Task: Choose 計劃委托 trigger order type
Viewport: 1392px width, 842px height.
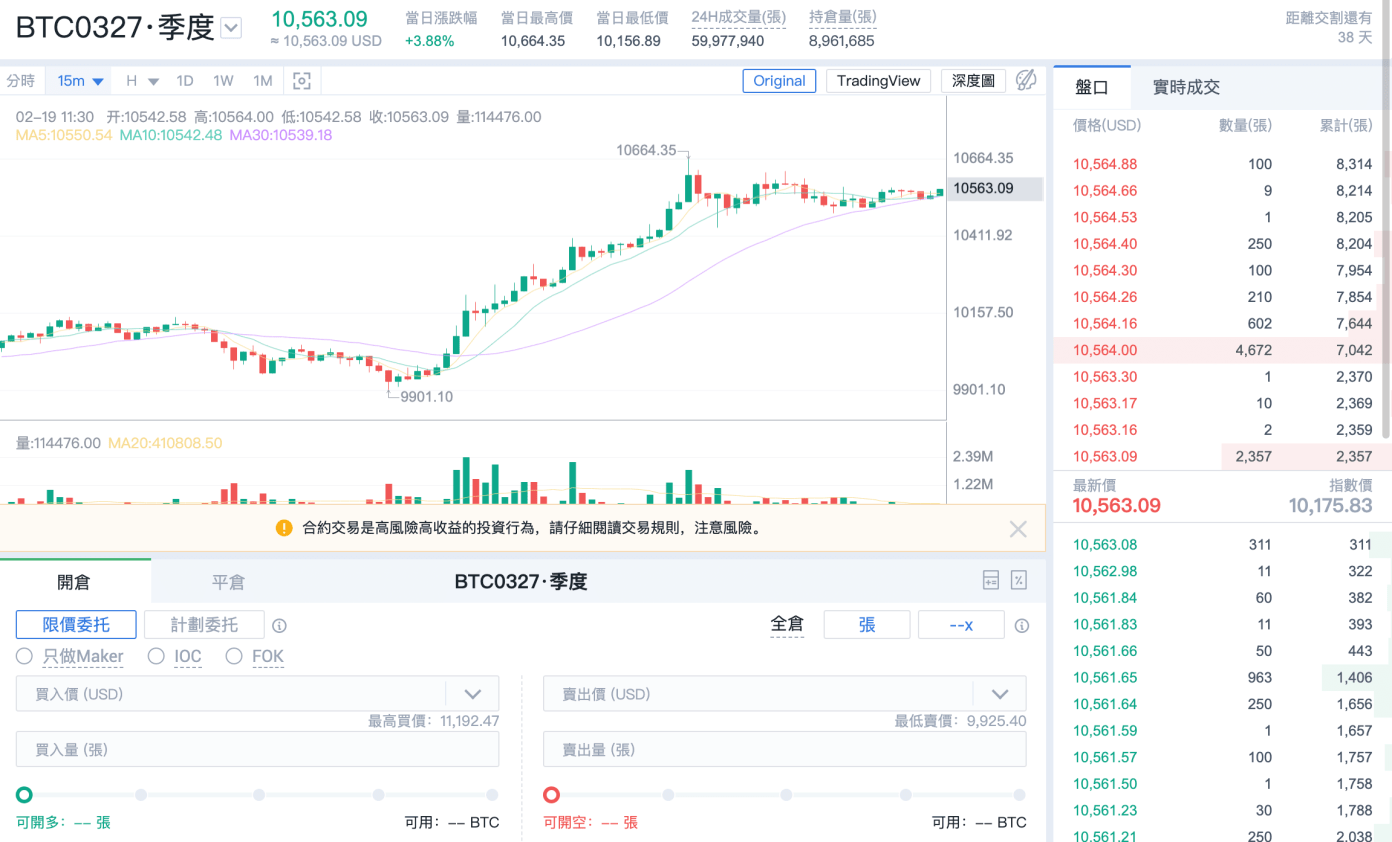Action: coord(204,625)
